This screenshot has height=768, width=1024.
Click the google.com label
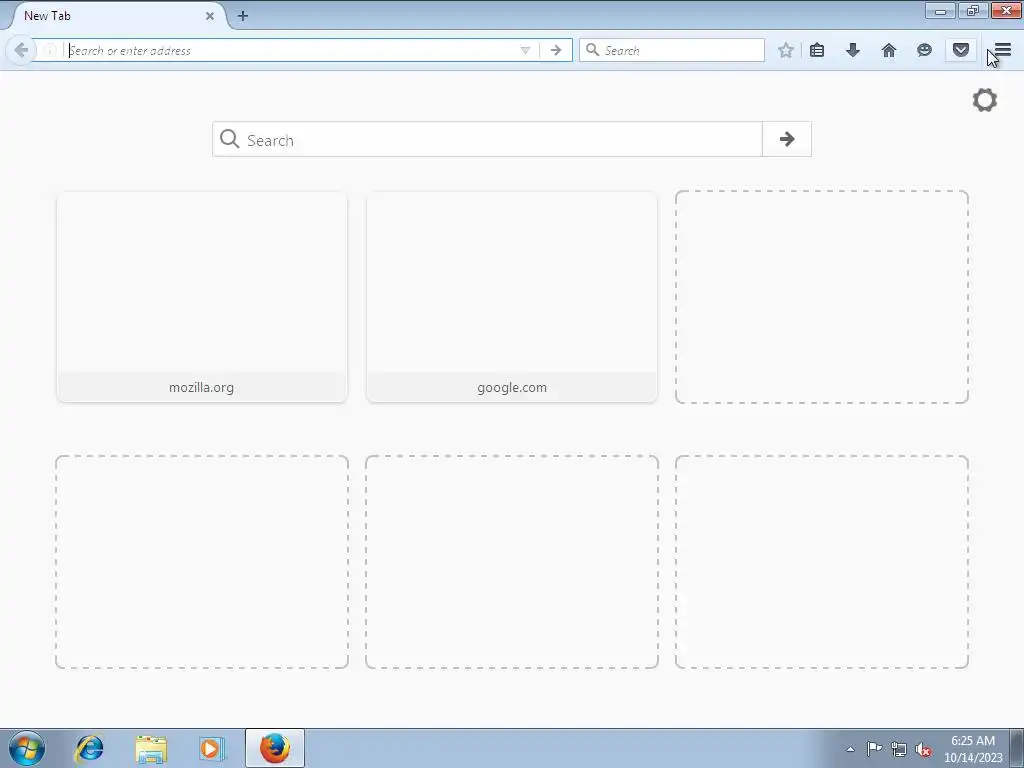512,387
